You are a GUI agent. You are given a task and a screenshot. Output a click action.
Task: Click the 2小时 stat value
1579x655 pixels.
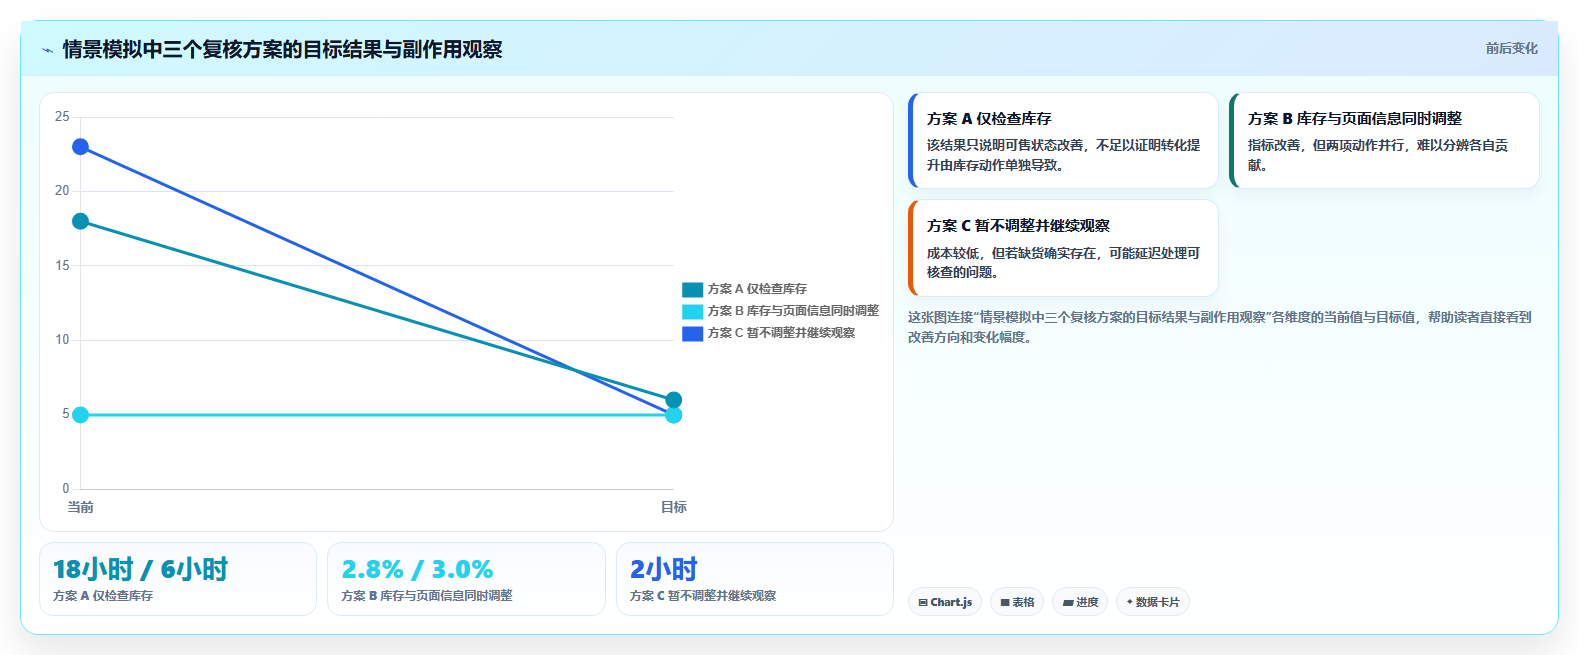tap(664, 569)
